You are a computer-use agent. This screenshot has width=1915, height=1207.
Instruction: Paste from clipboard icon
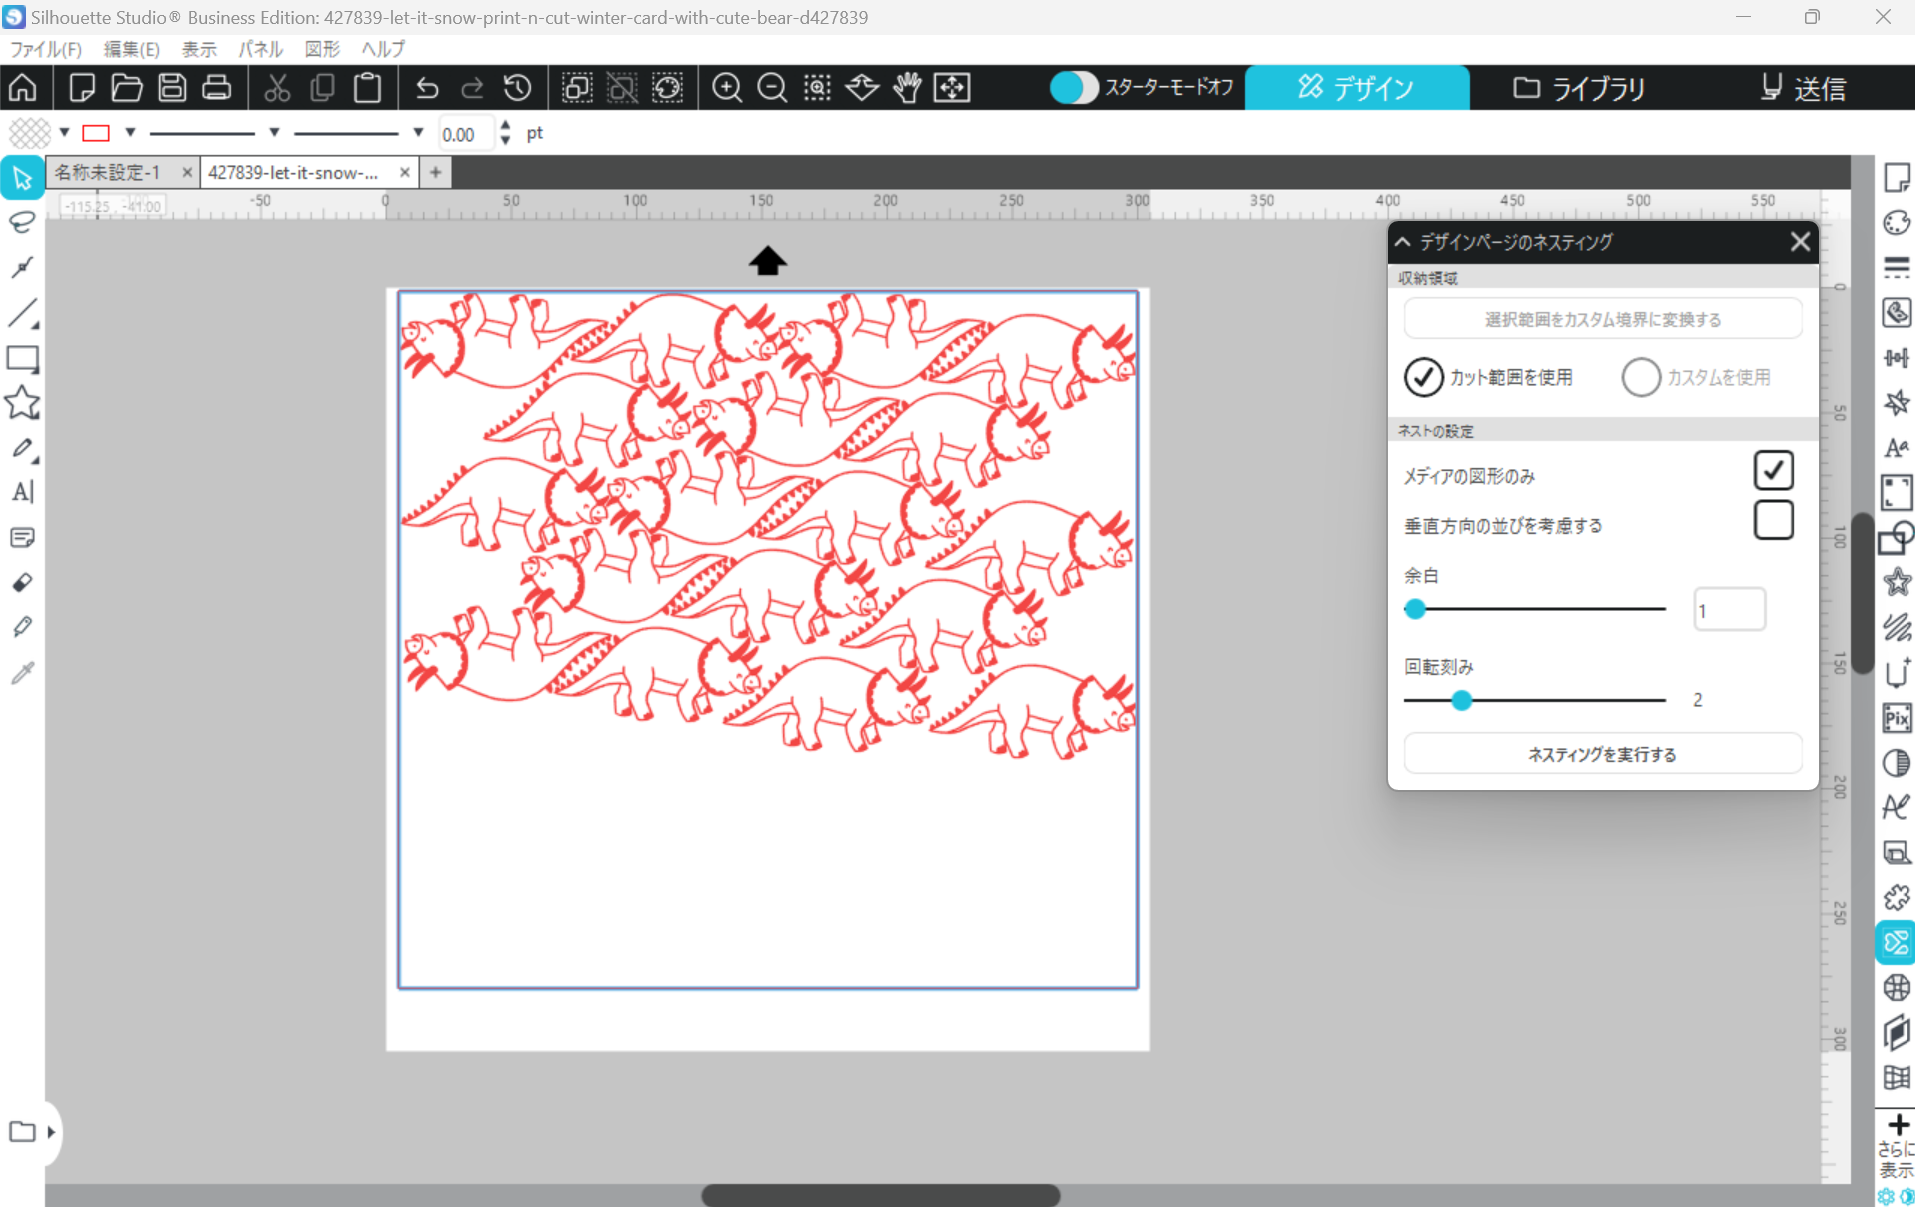click(368, 88)
